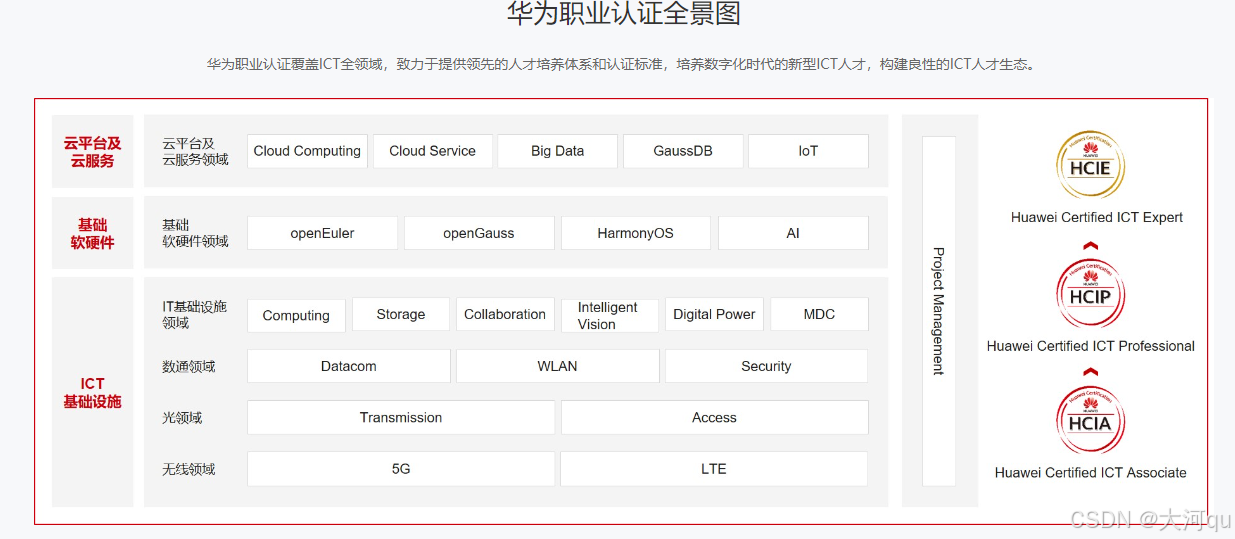The height and width of the screenshot is (539, 1235).
Task: Select the Digital Power certification box
Action: pyautogui.click(x=714, y=315)
